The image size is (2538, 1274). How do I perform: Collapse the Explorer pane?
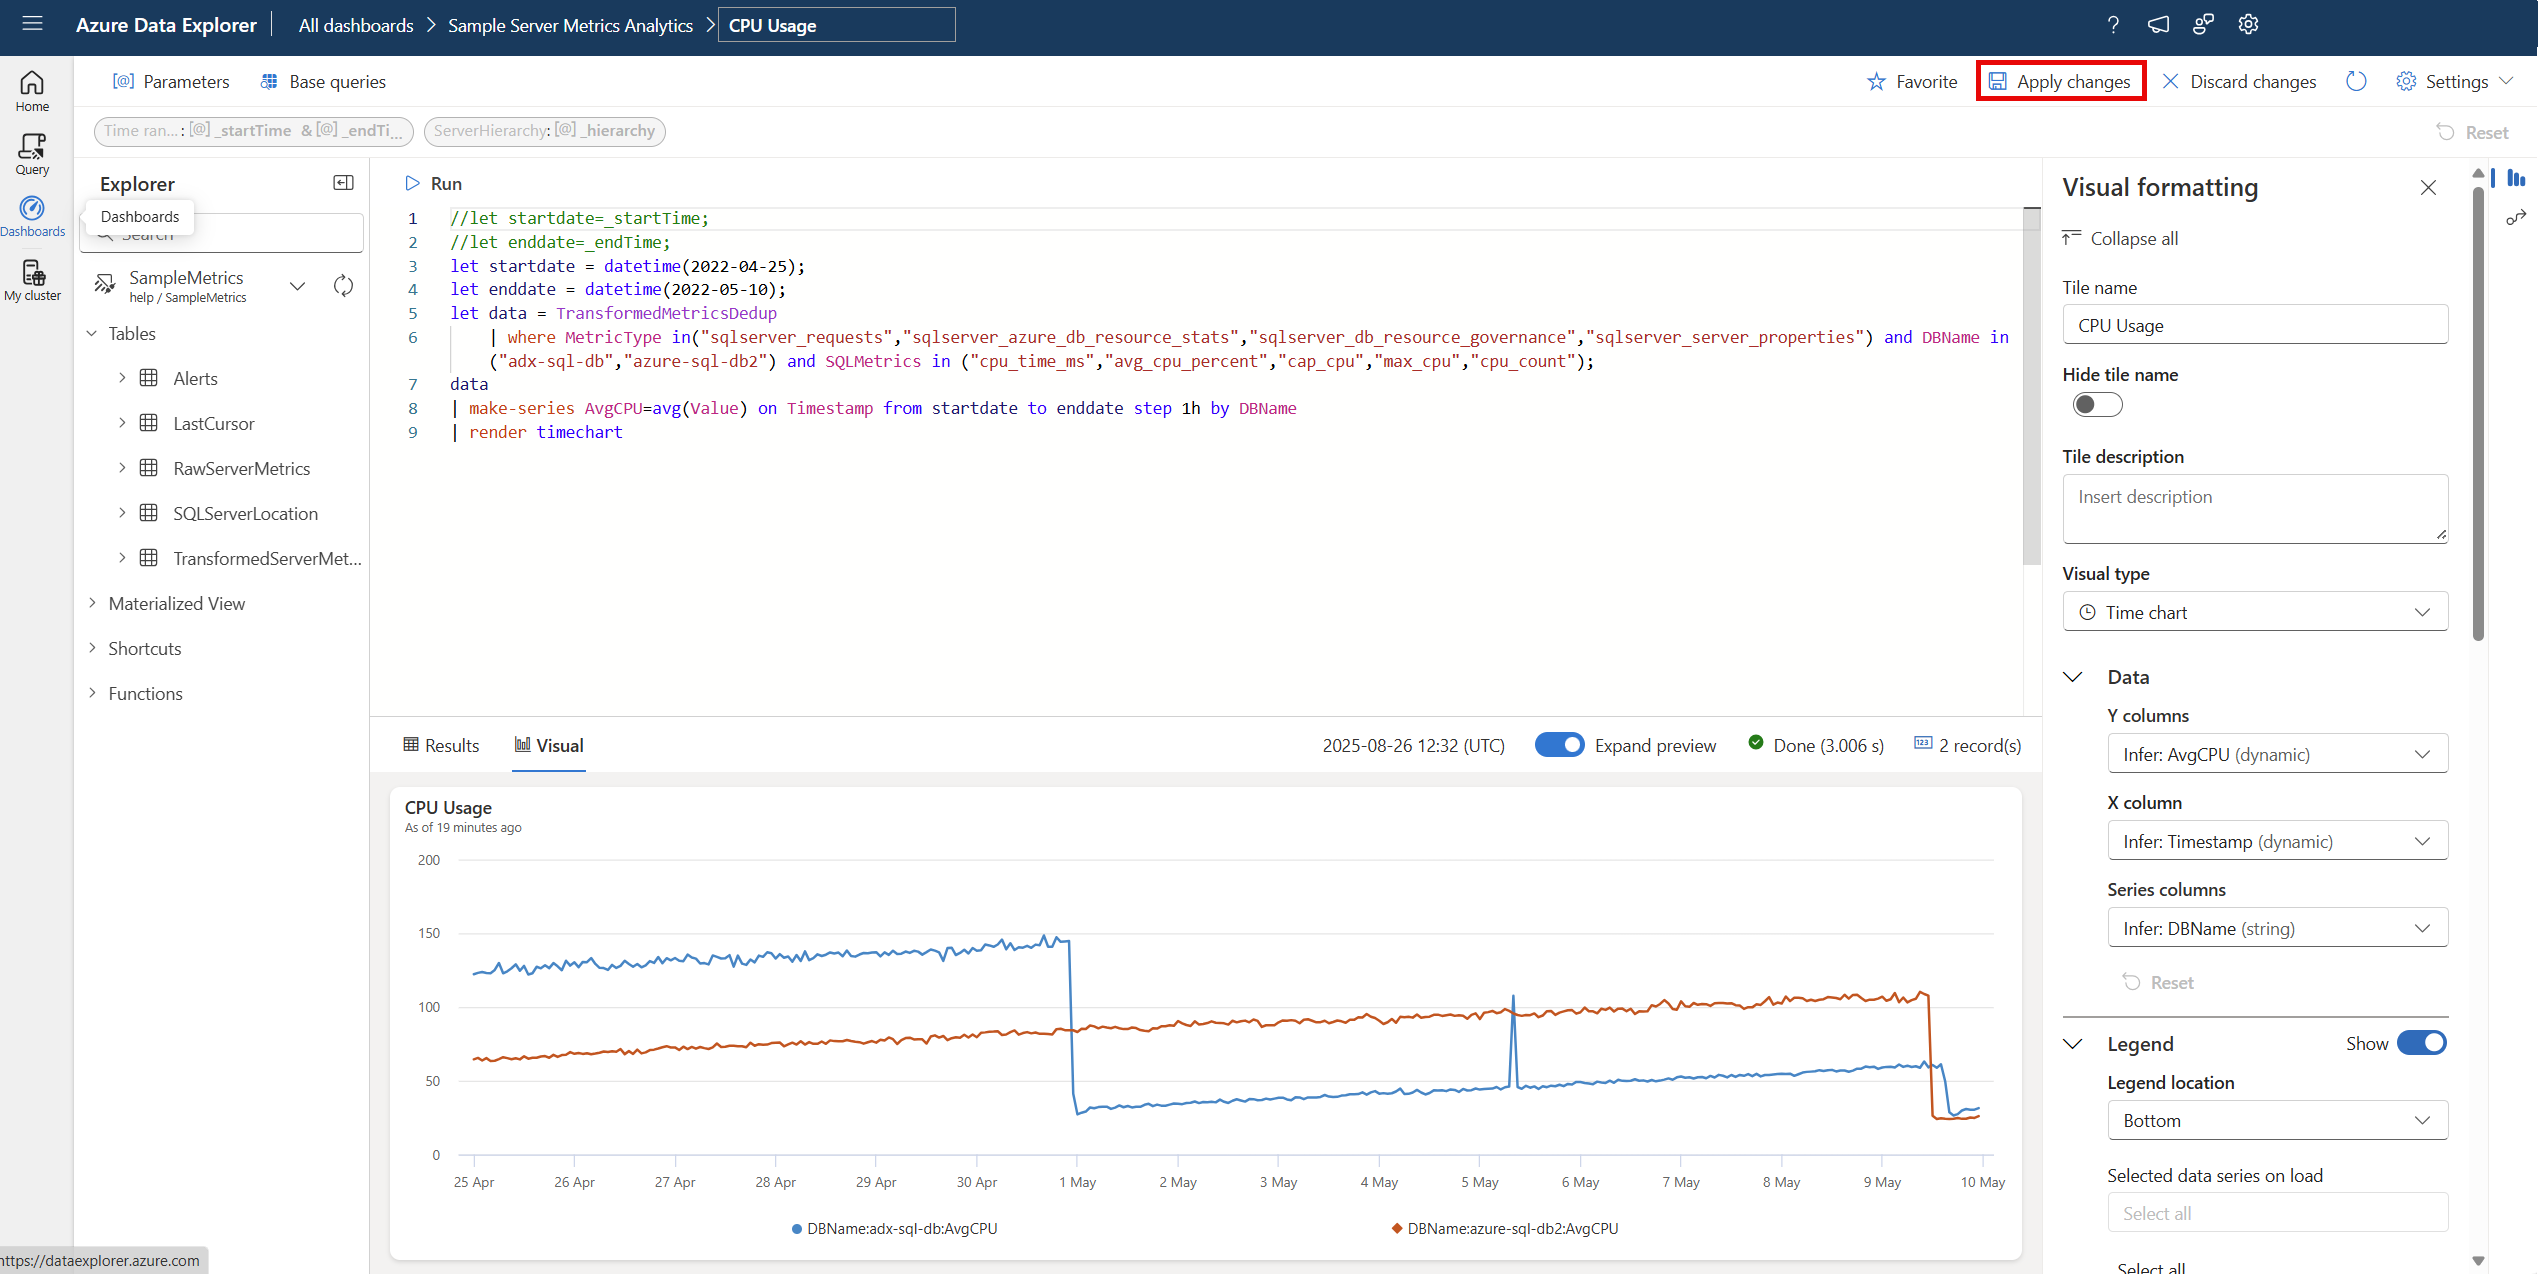point(343,183)
